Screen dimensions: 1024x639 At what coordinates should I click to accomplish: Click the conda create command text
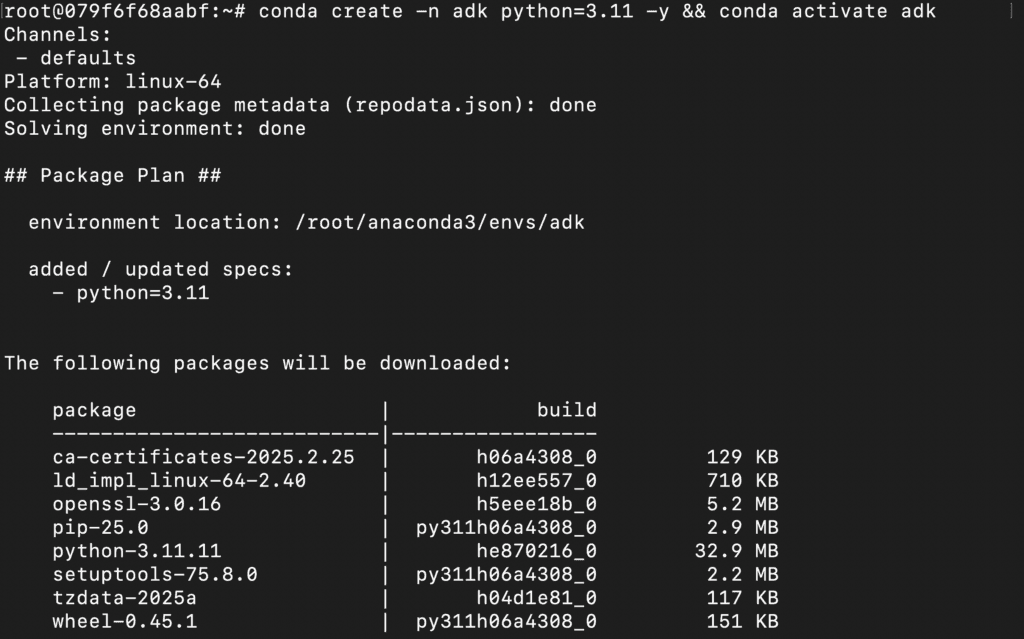tap(597, 12)
